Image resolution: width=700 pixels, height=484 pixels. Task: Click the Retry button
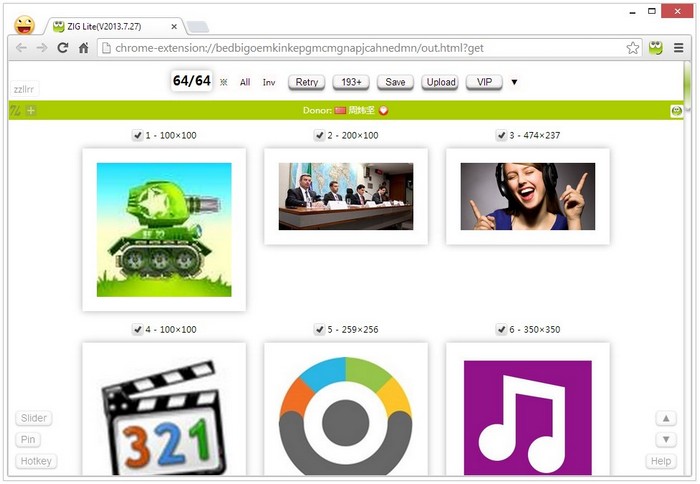pos(307,82)
